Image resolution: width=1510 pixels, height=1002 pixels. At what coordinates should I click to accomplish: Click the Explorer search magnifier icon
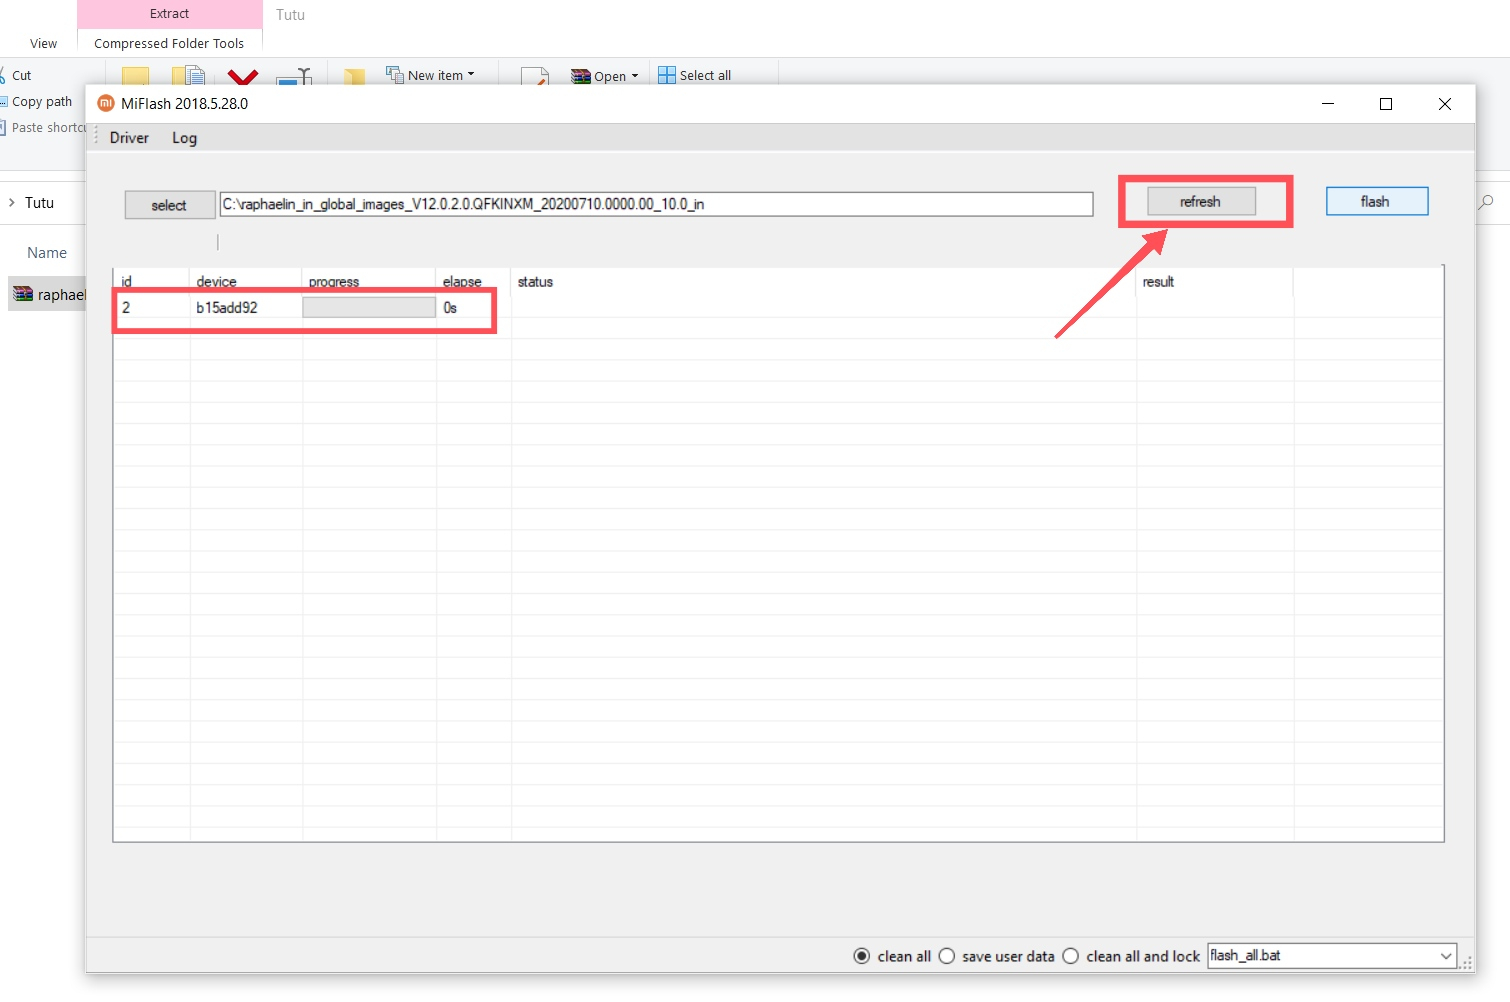tap(1486, 202)
